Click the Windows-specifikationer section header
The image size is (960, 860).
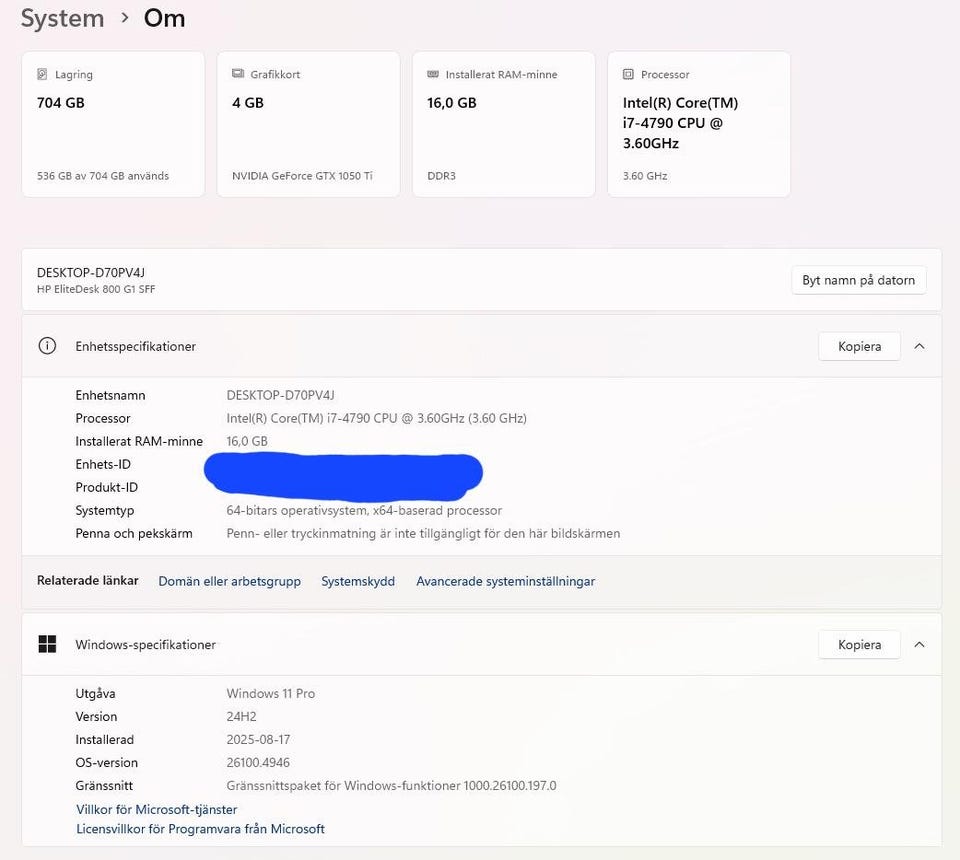[481, 644]
